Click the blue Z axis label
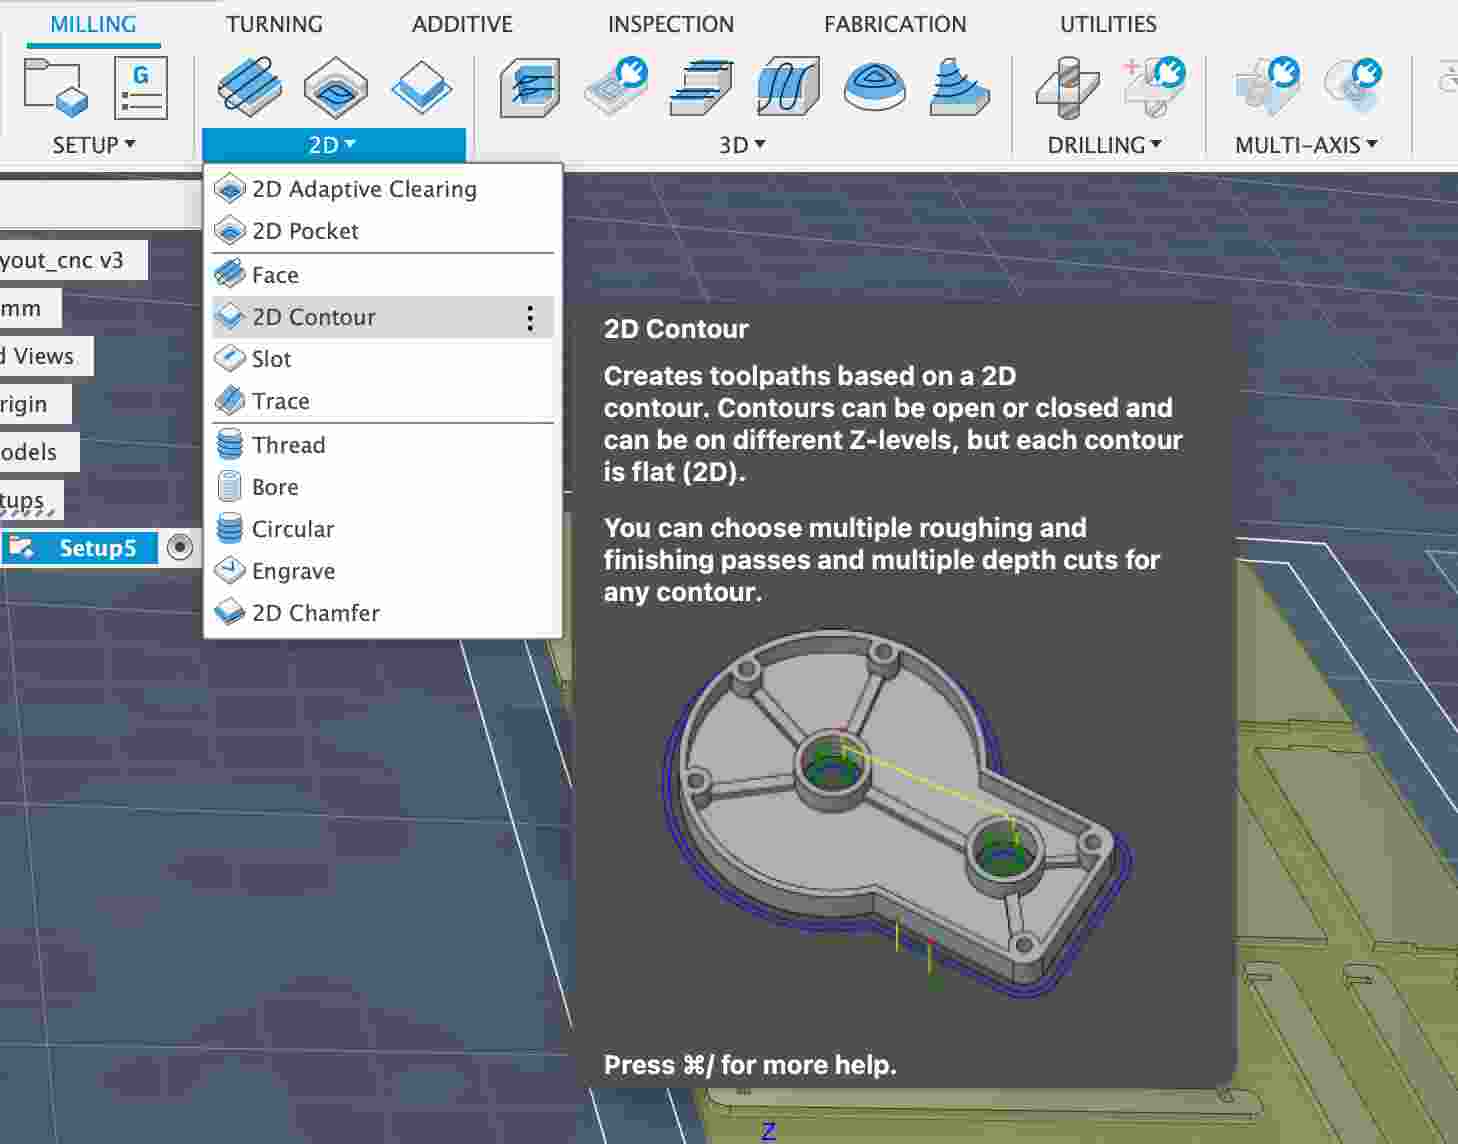 tap(768, 1131)
